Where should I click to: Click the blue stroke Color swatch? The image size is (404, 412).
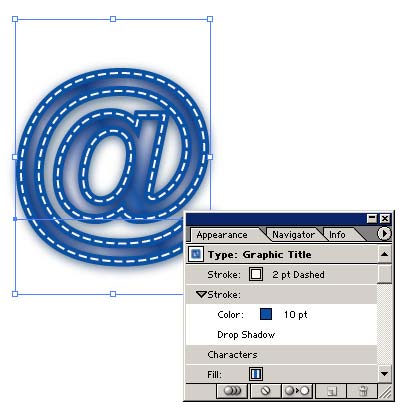[x=266, y=314]
